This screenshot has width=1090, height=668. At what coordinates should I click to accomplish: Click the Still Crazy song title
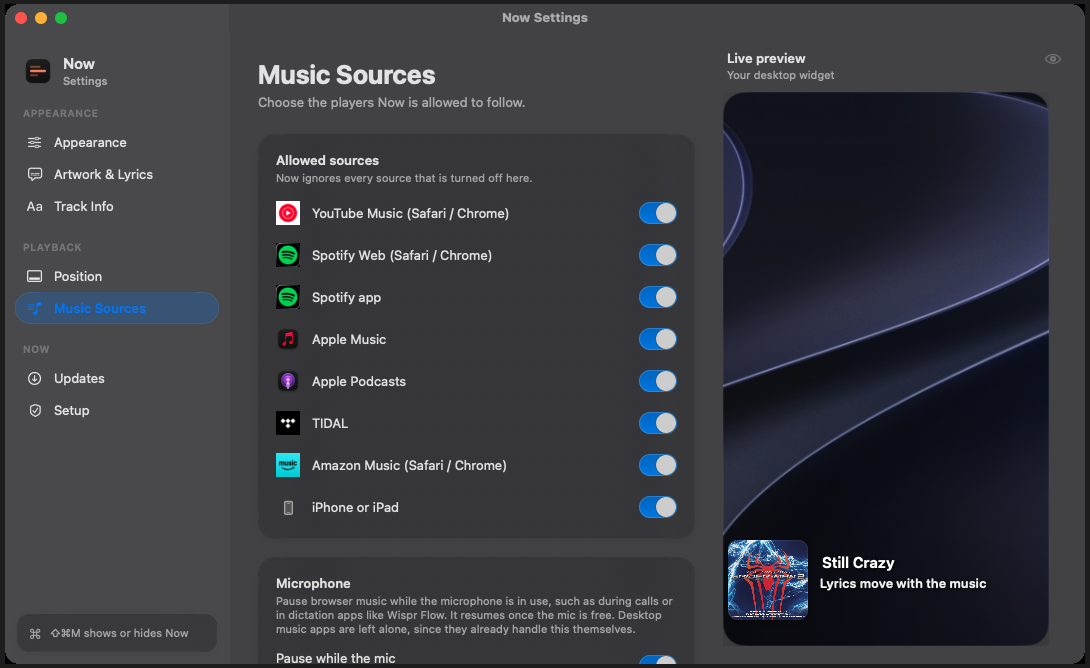pyautogui.click(x=858, y=563)
